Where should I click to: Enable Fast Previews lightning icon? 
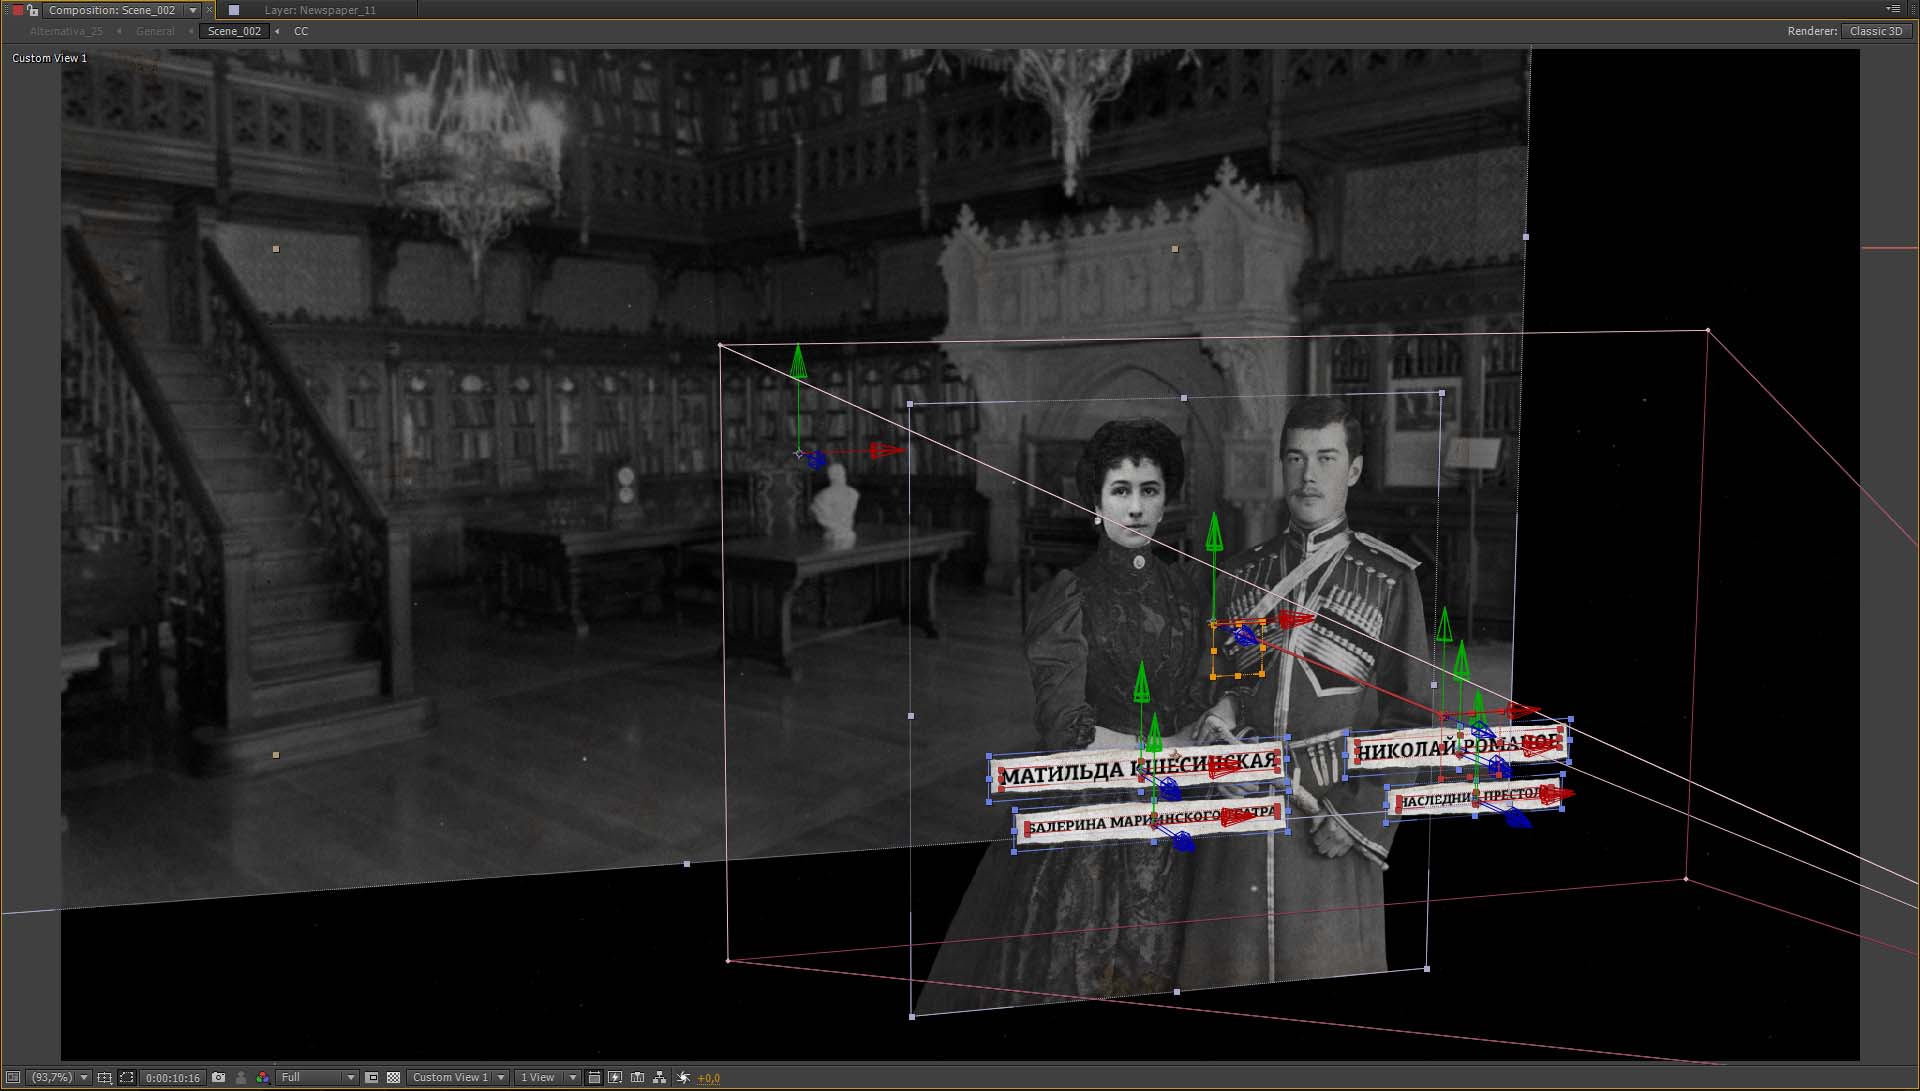(615, 1077)
